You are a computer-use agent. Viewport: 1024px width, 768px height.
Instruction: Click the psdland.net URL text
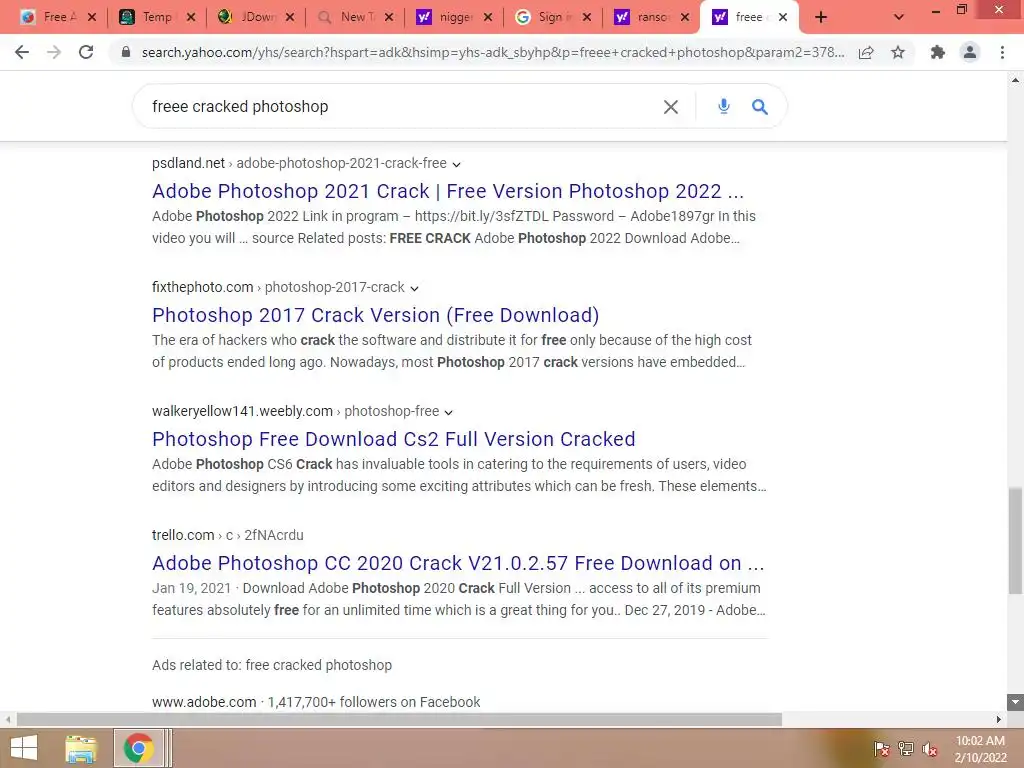pyautogui.click(x=188, y=163)
